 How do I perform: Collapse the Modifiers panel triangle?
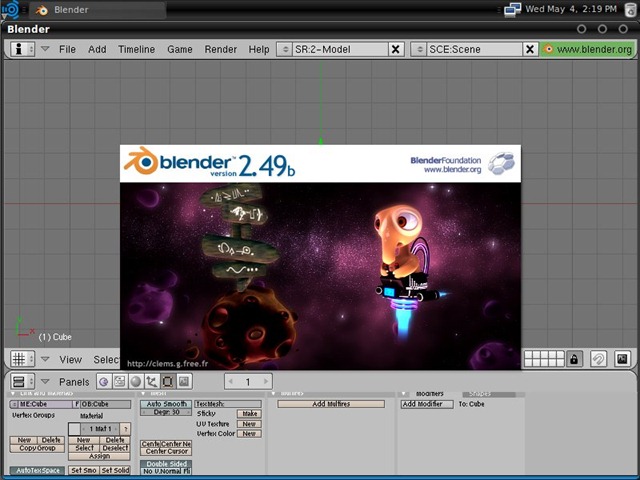point(404,393)
